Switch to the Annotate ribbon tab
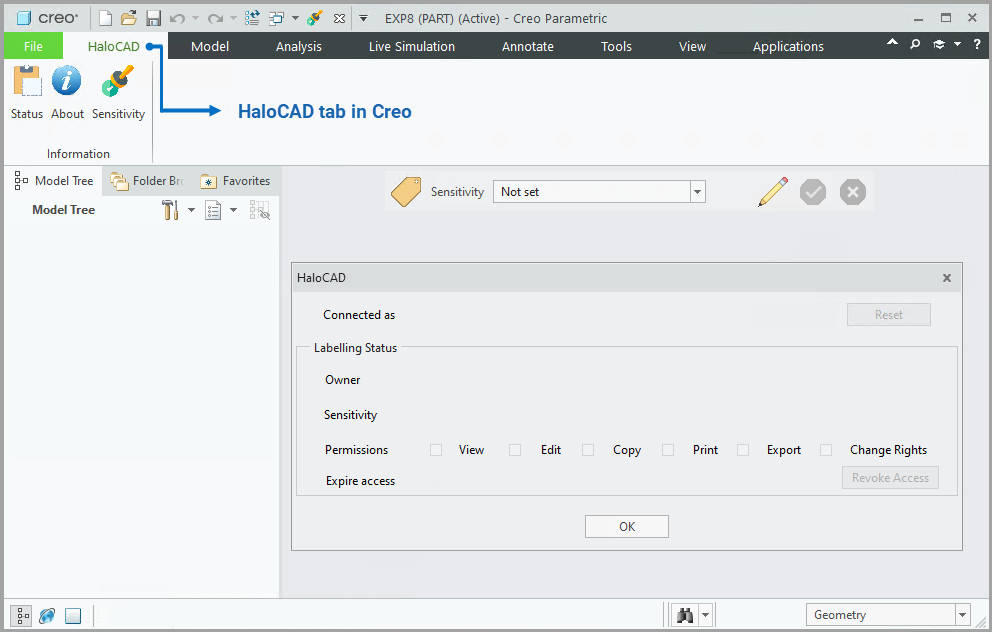 point(527,45)
